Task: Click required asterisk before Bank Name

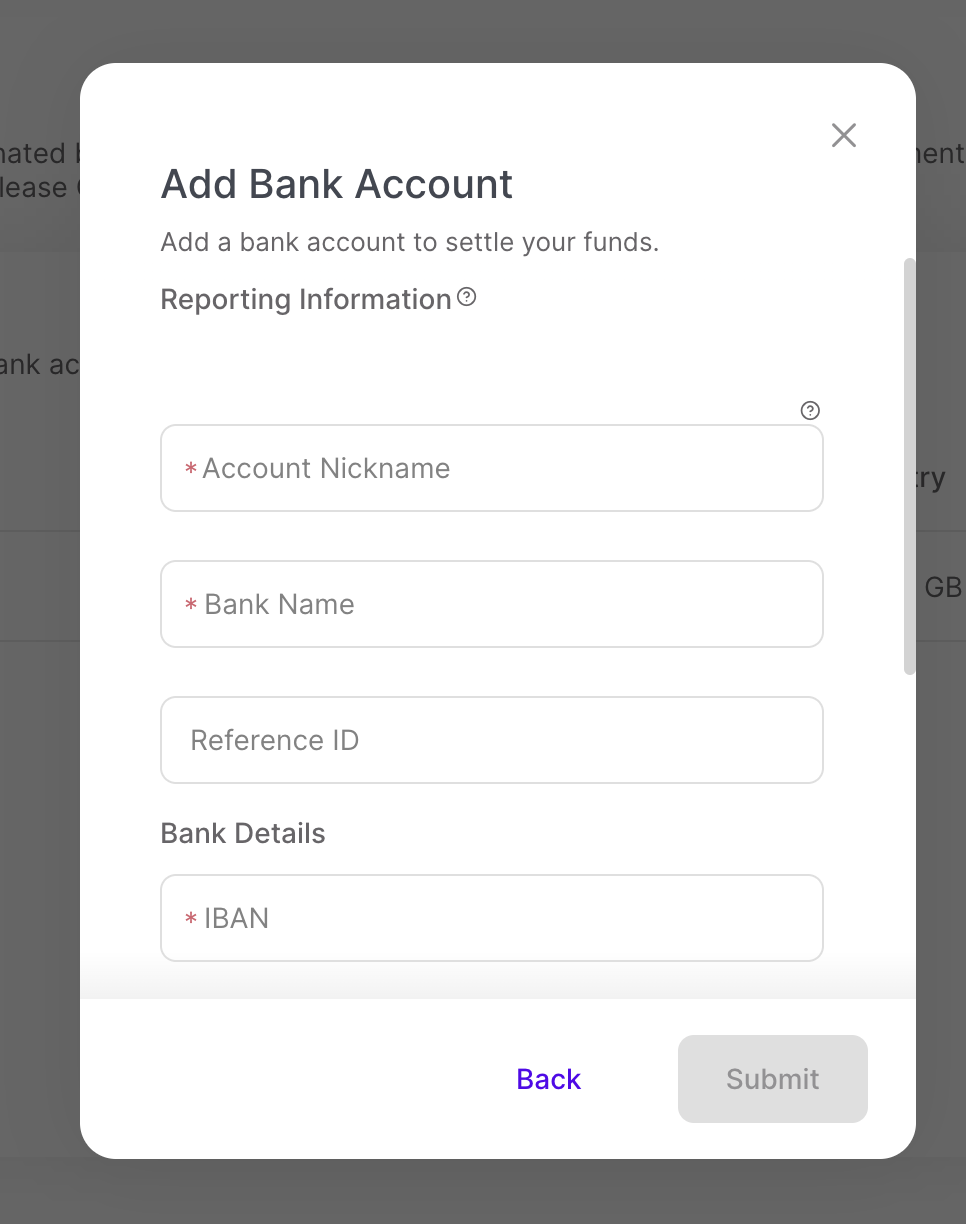Action: click(190, 605)
